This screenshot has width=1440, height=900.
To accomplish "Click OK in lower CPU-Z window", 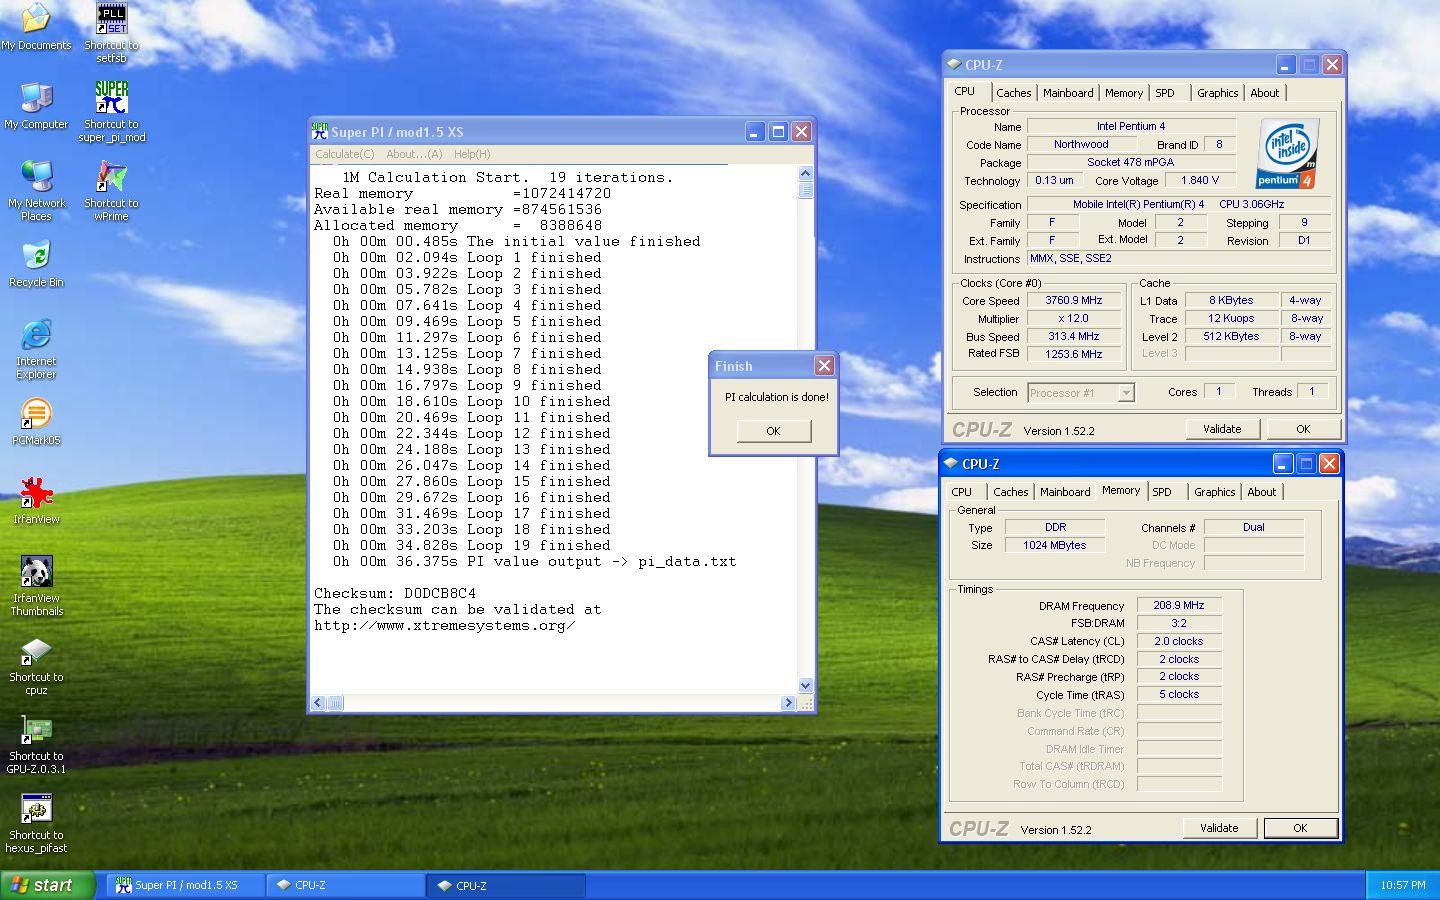I will click(x=1300, y=828).
